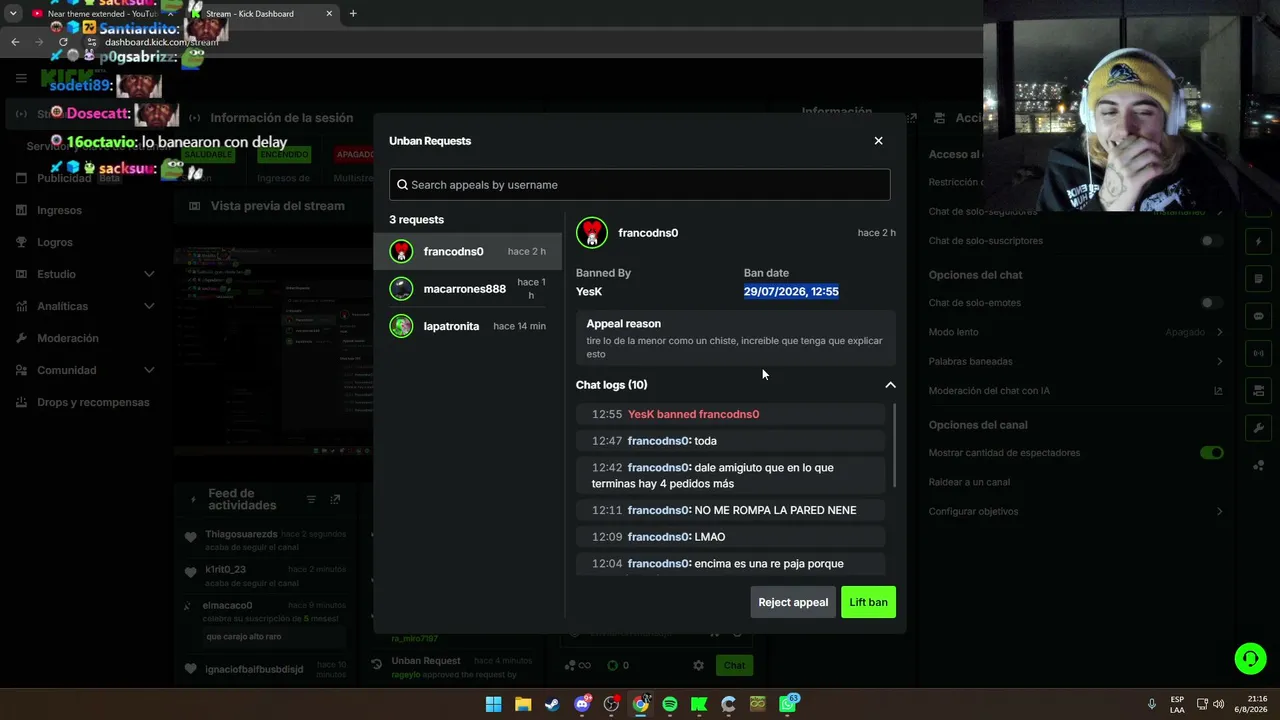Open Modo lento options
Image resolution: width=1280 pixels, height=720 pixels.
[x=1076, y=332]
